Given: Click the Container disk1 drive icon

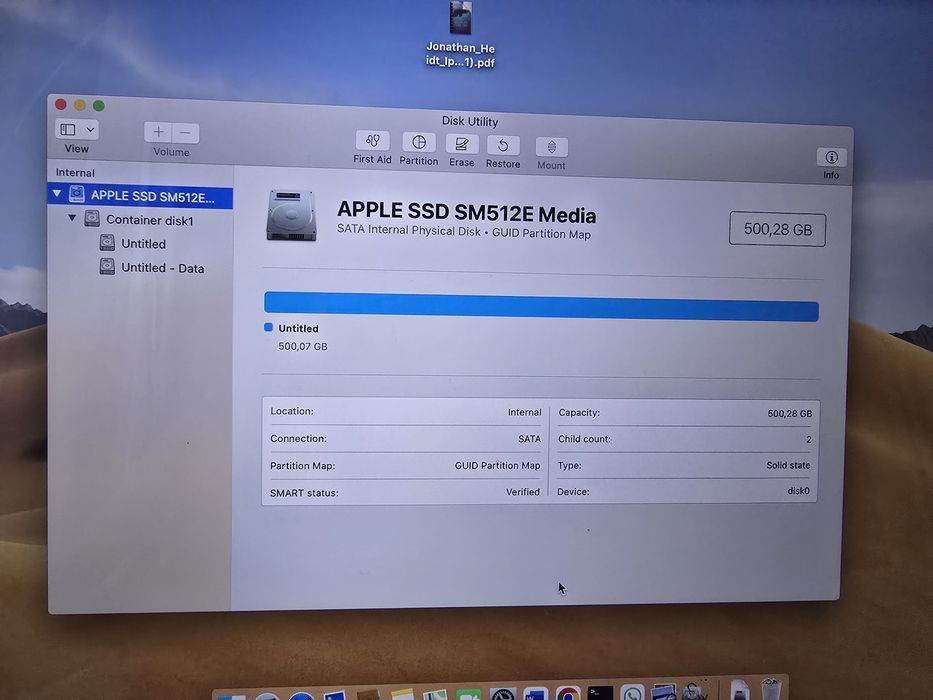Looking at the screenshot, I should (92, 218).
